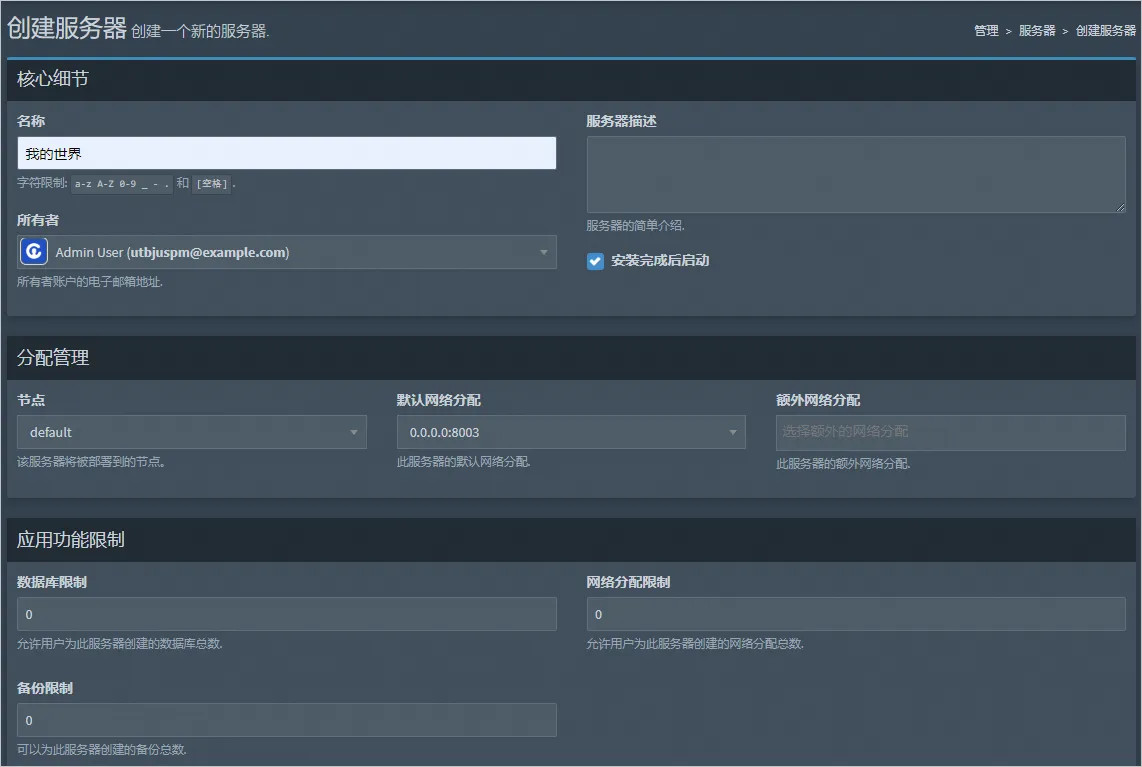Viewport: 1142px width, 767px height.
Task: Open the 节点 default dropdown
Action: point(192,432)
